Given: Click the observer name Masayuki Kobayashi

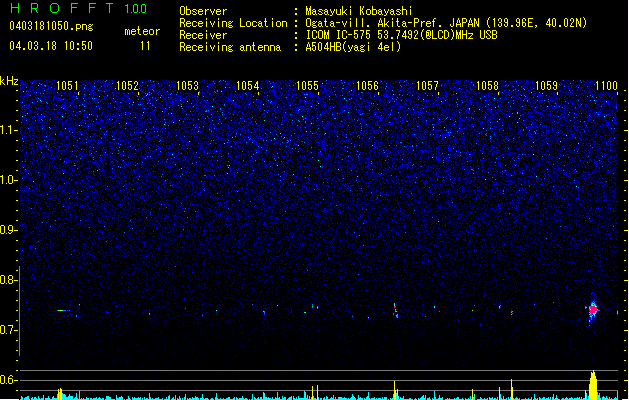Looking at the screenshot, I should (359, 11).
